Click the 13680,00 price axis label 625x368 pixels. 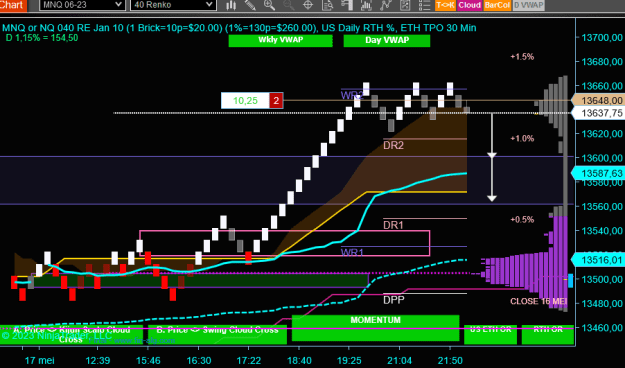pos(602,62)
